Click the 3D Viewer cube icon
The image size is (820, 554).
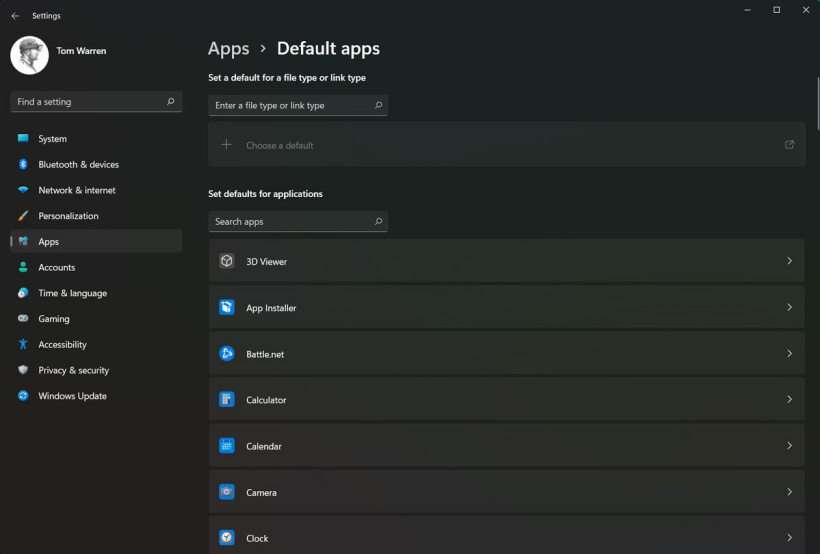226,261
